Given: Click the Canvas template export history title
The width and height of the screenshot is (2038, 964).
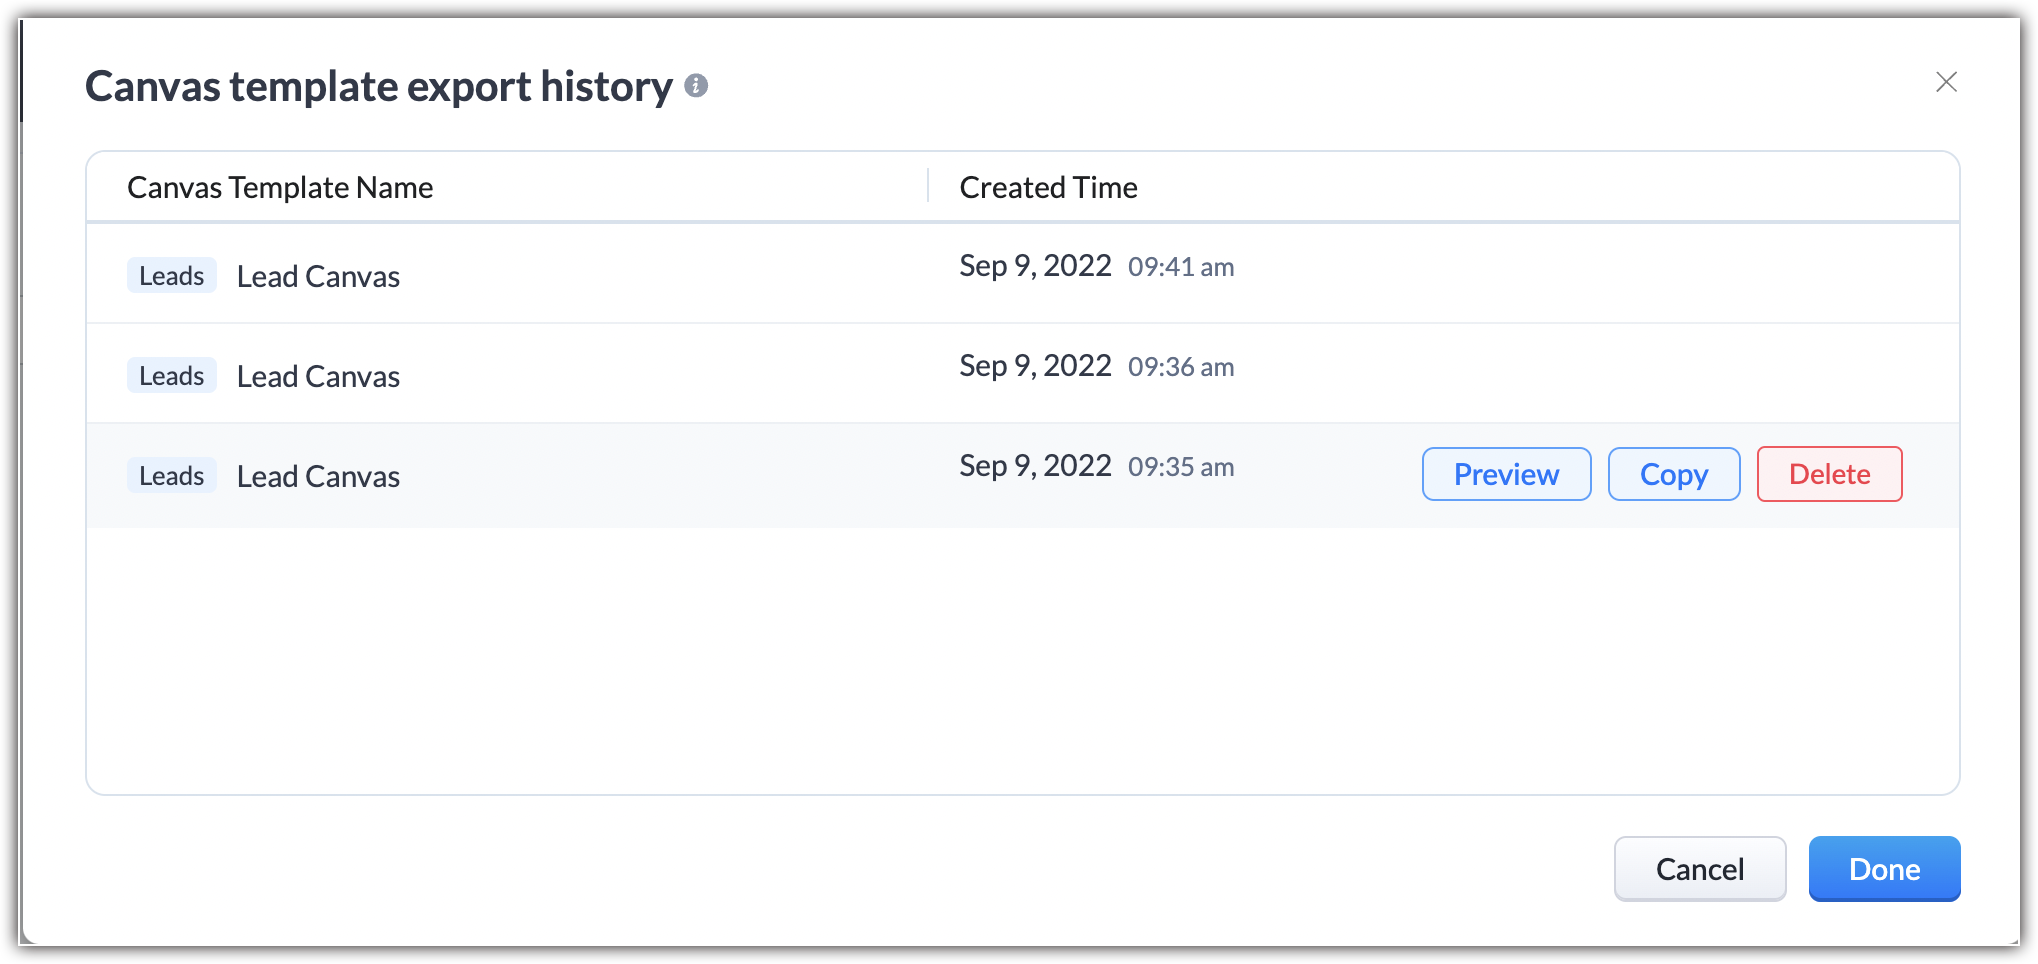Looking at the screenshot, I should click(378, 86).
